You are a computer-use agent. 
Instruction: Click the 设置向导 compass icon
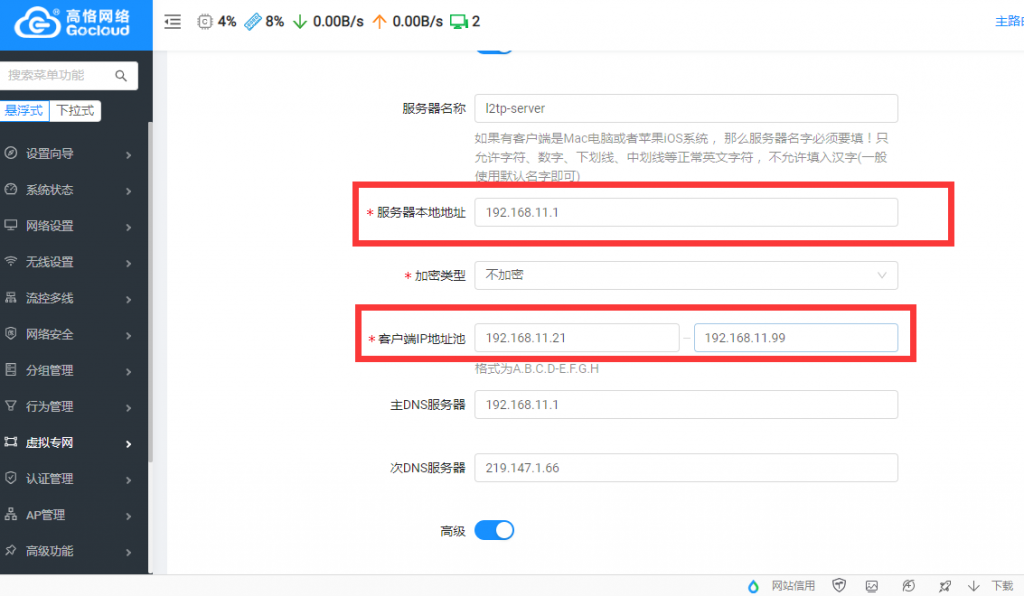point(10,153)
